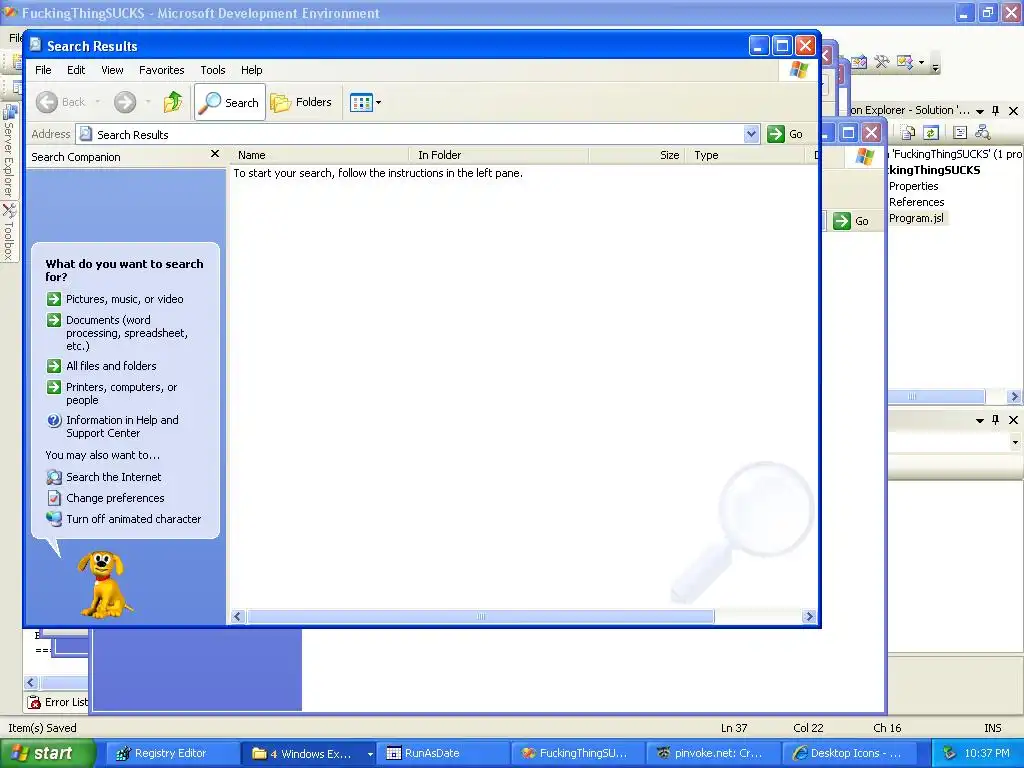Close the Solution Explorer panel
Image resolution: width=1024 pixels, height=768 pixels.
1013,110
